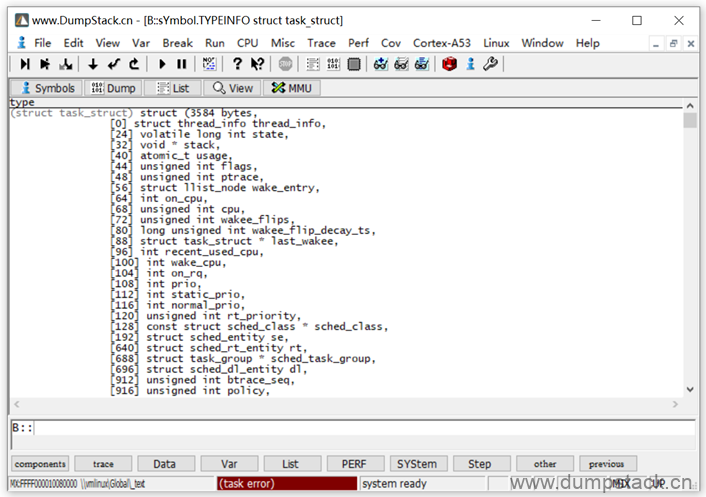Click the question mark help icon

[237, 64]
